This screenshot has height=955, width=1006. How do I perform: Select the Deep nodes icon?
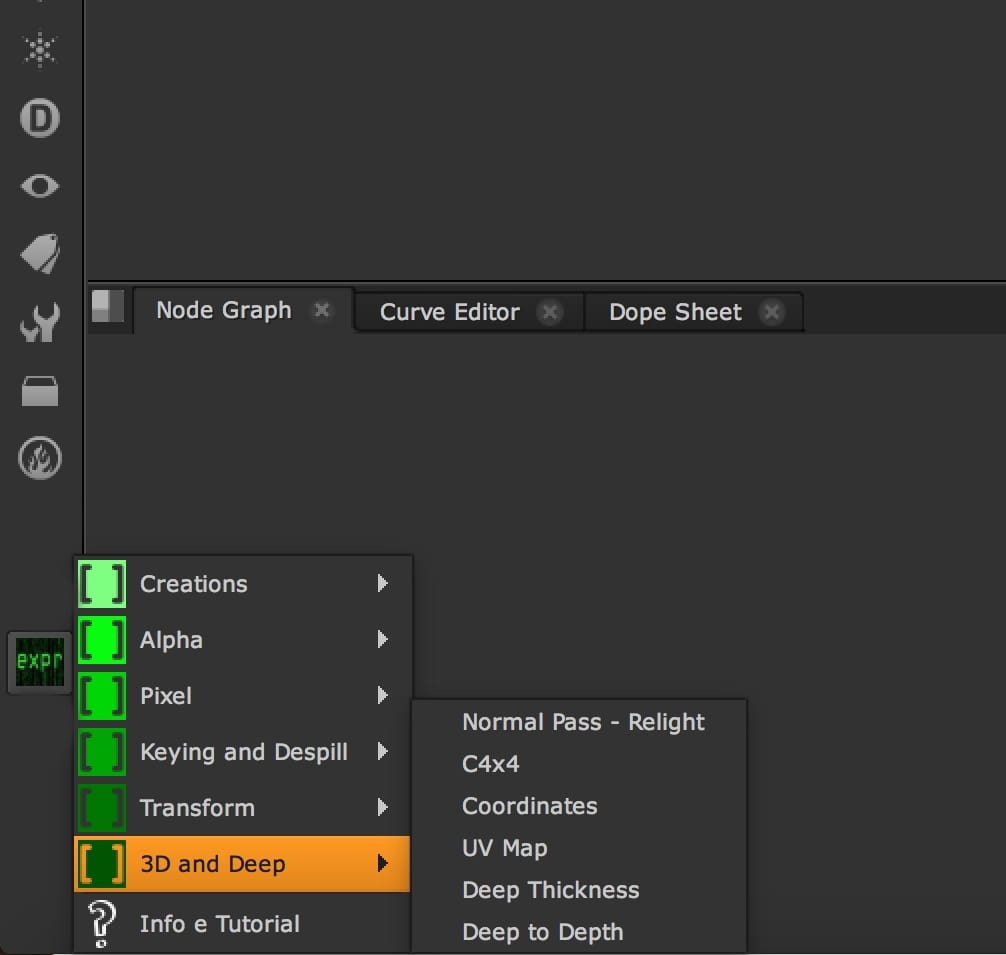pos(40,117)
